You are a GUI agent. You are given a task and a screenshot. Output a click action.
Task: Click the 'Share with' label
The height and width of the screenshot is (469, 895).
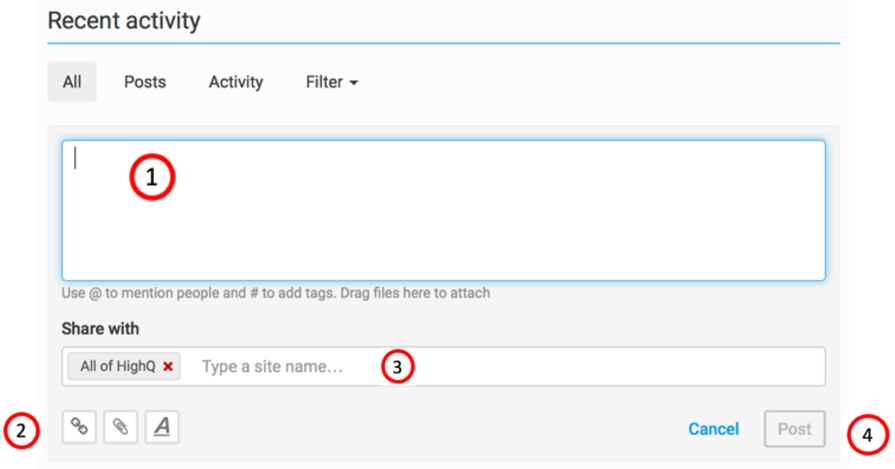pyautogui.click(x=100, y=329)
